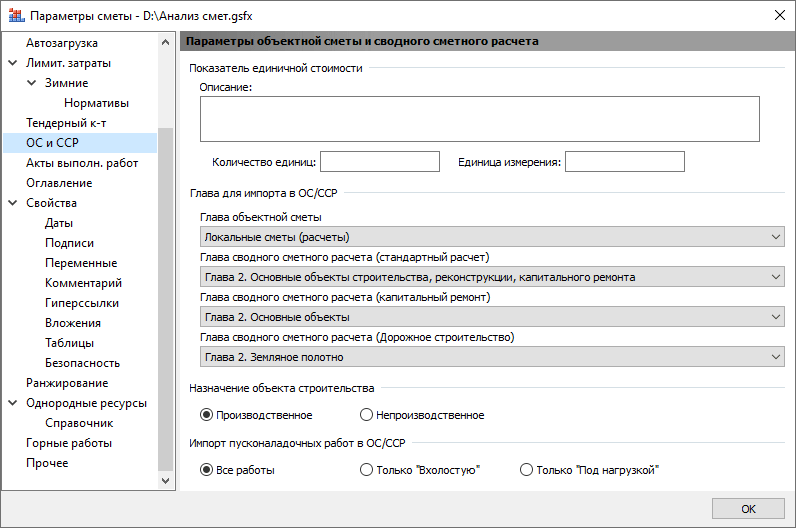Screen dimensions: 796x528
Task: Focus the Количество единиц field
Action: [x=380, y=161]
